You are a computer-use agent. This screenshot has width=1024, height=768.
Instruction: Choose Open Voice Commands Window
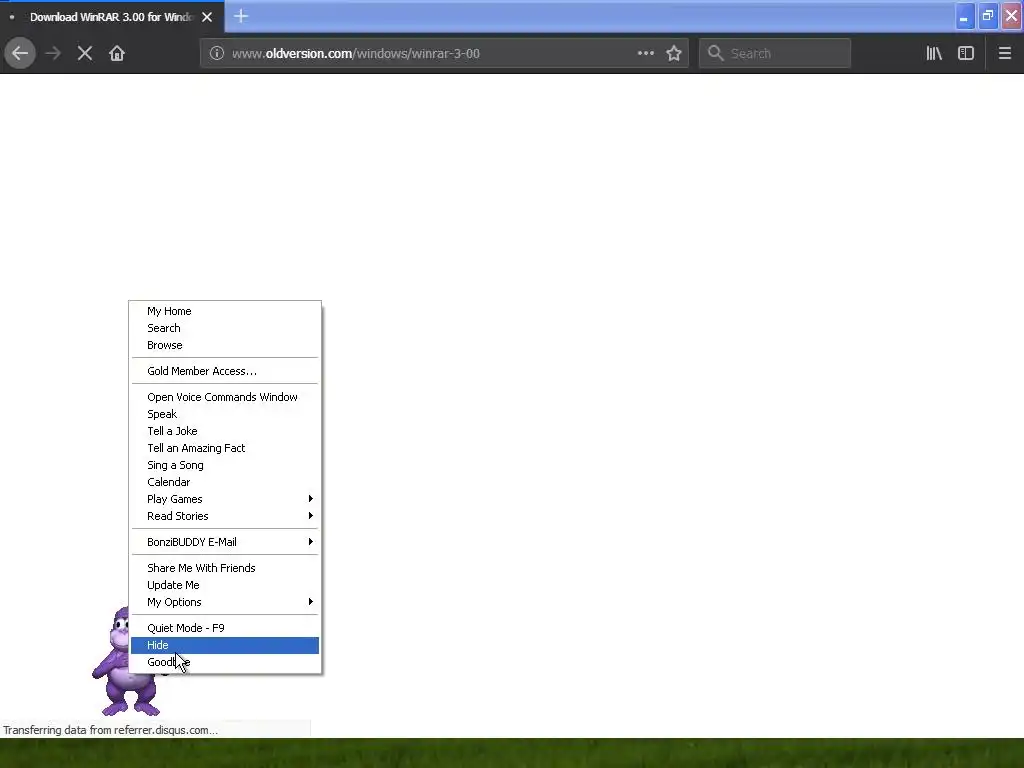[225, 397]
